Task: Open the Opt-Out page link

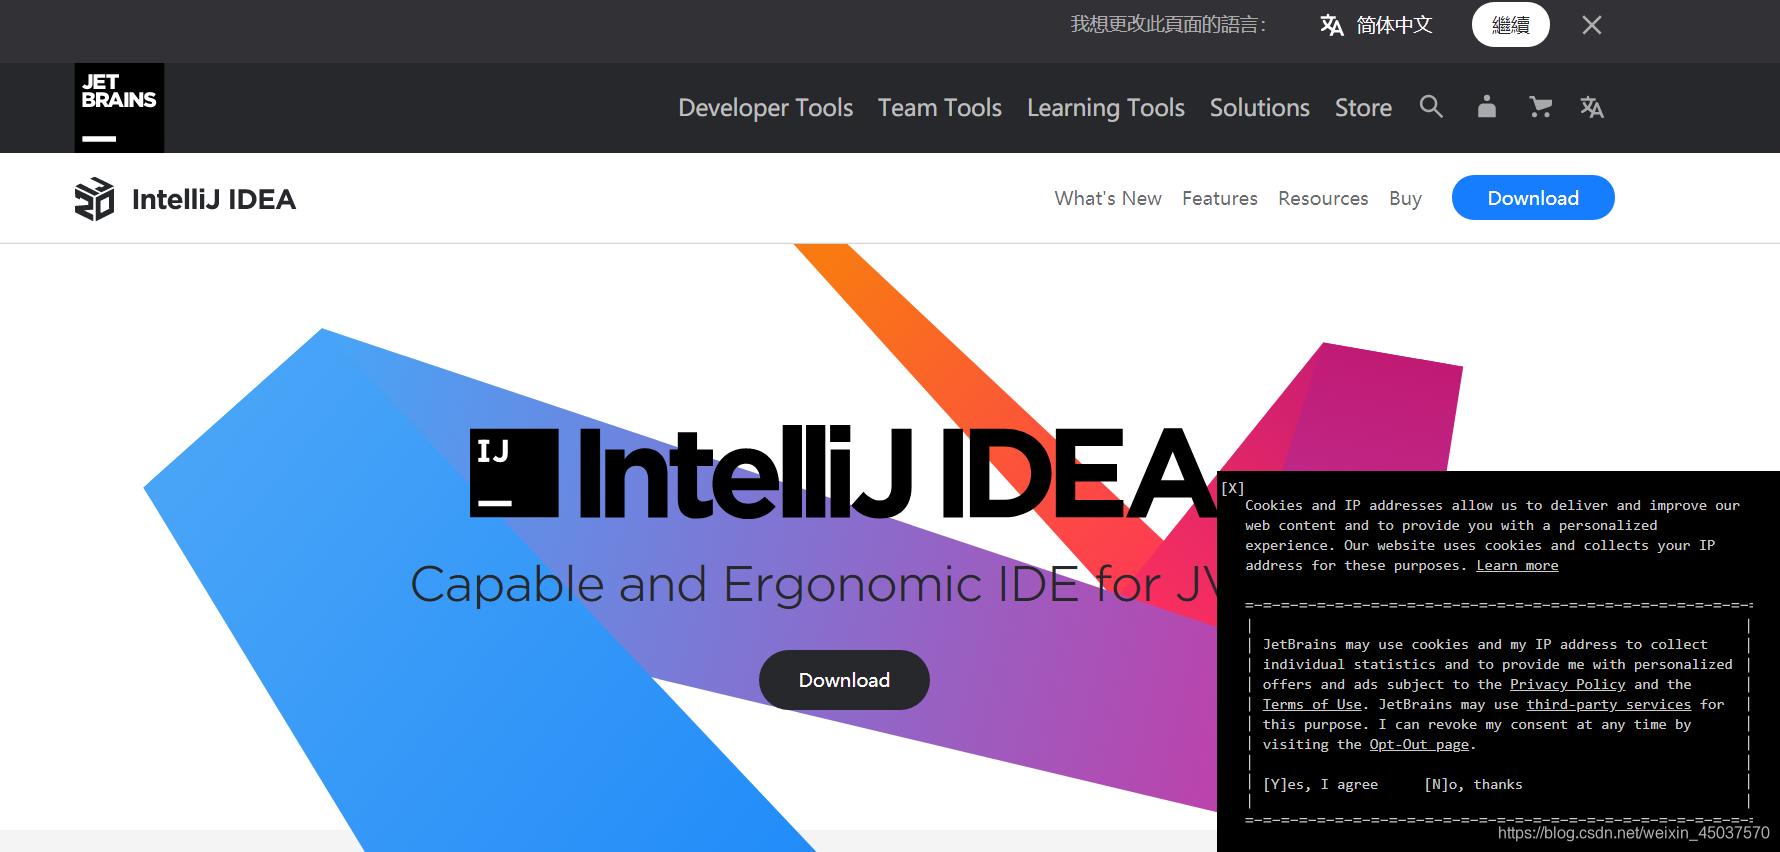Action: pos(1419,745)
